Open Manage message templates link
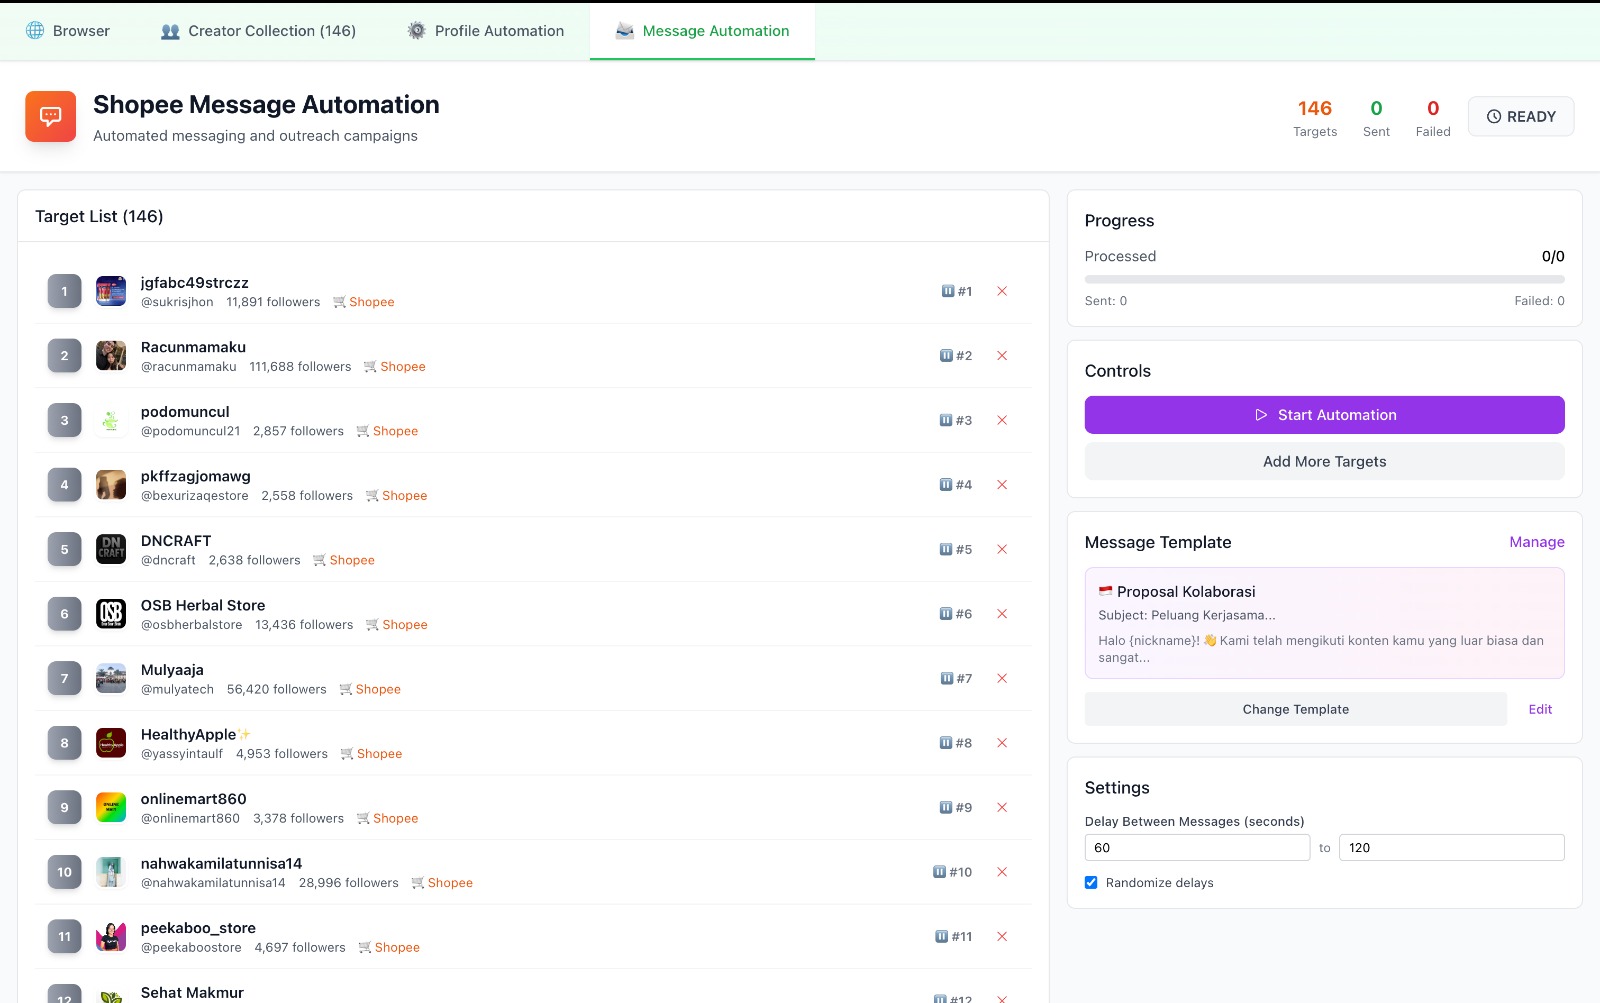Image resolution: width=1600 pixels, height=1003 pixels. pos(1537,542)
